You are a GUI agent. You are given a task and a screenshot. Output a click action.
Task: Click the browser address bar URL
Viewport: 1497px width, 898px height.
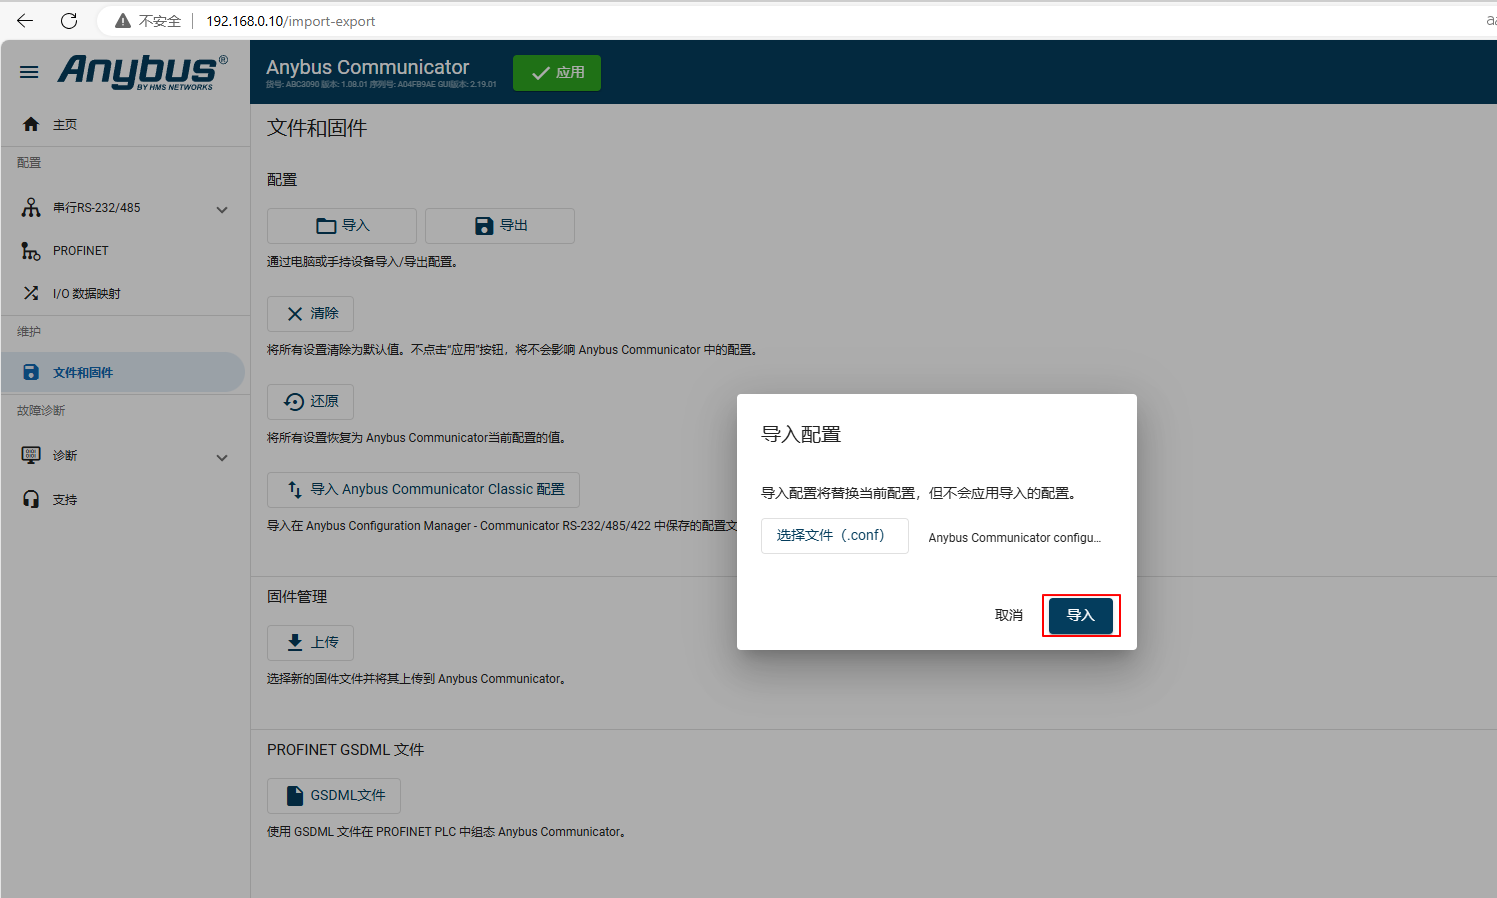click(x=291, y=21)
